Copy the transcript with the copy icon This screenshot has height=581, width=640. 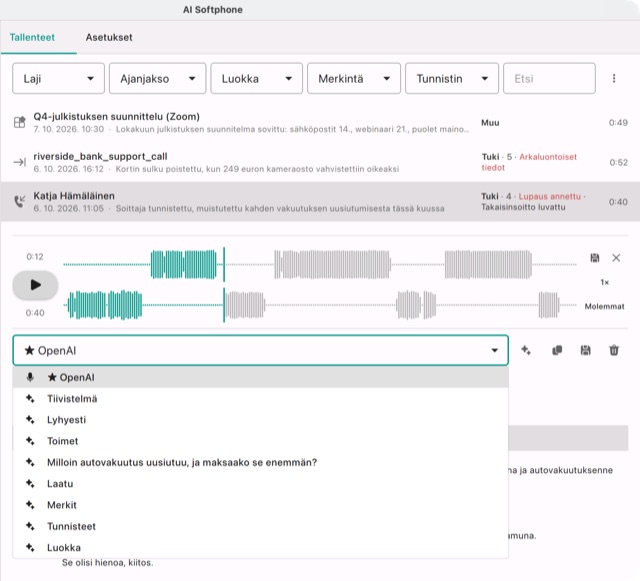[557, 350]
